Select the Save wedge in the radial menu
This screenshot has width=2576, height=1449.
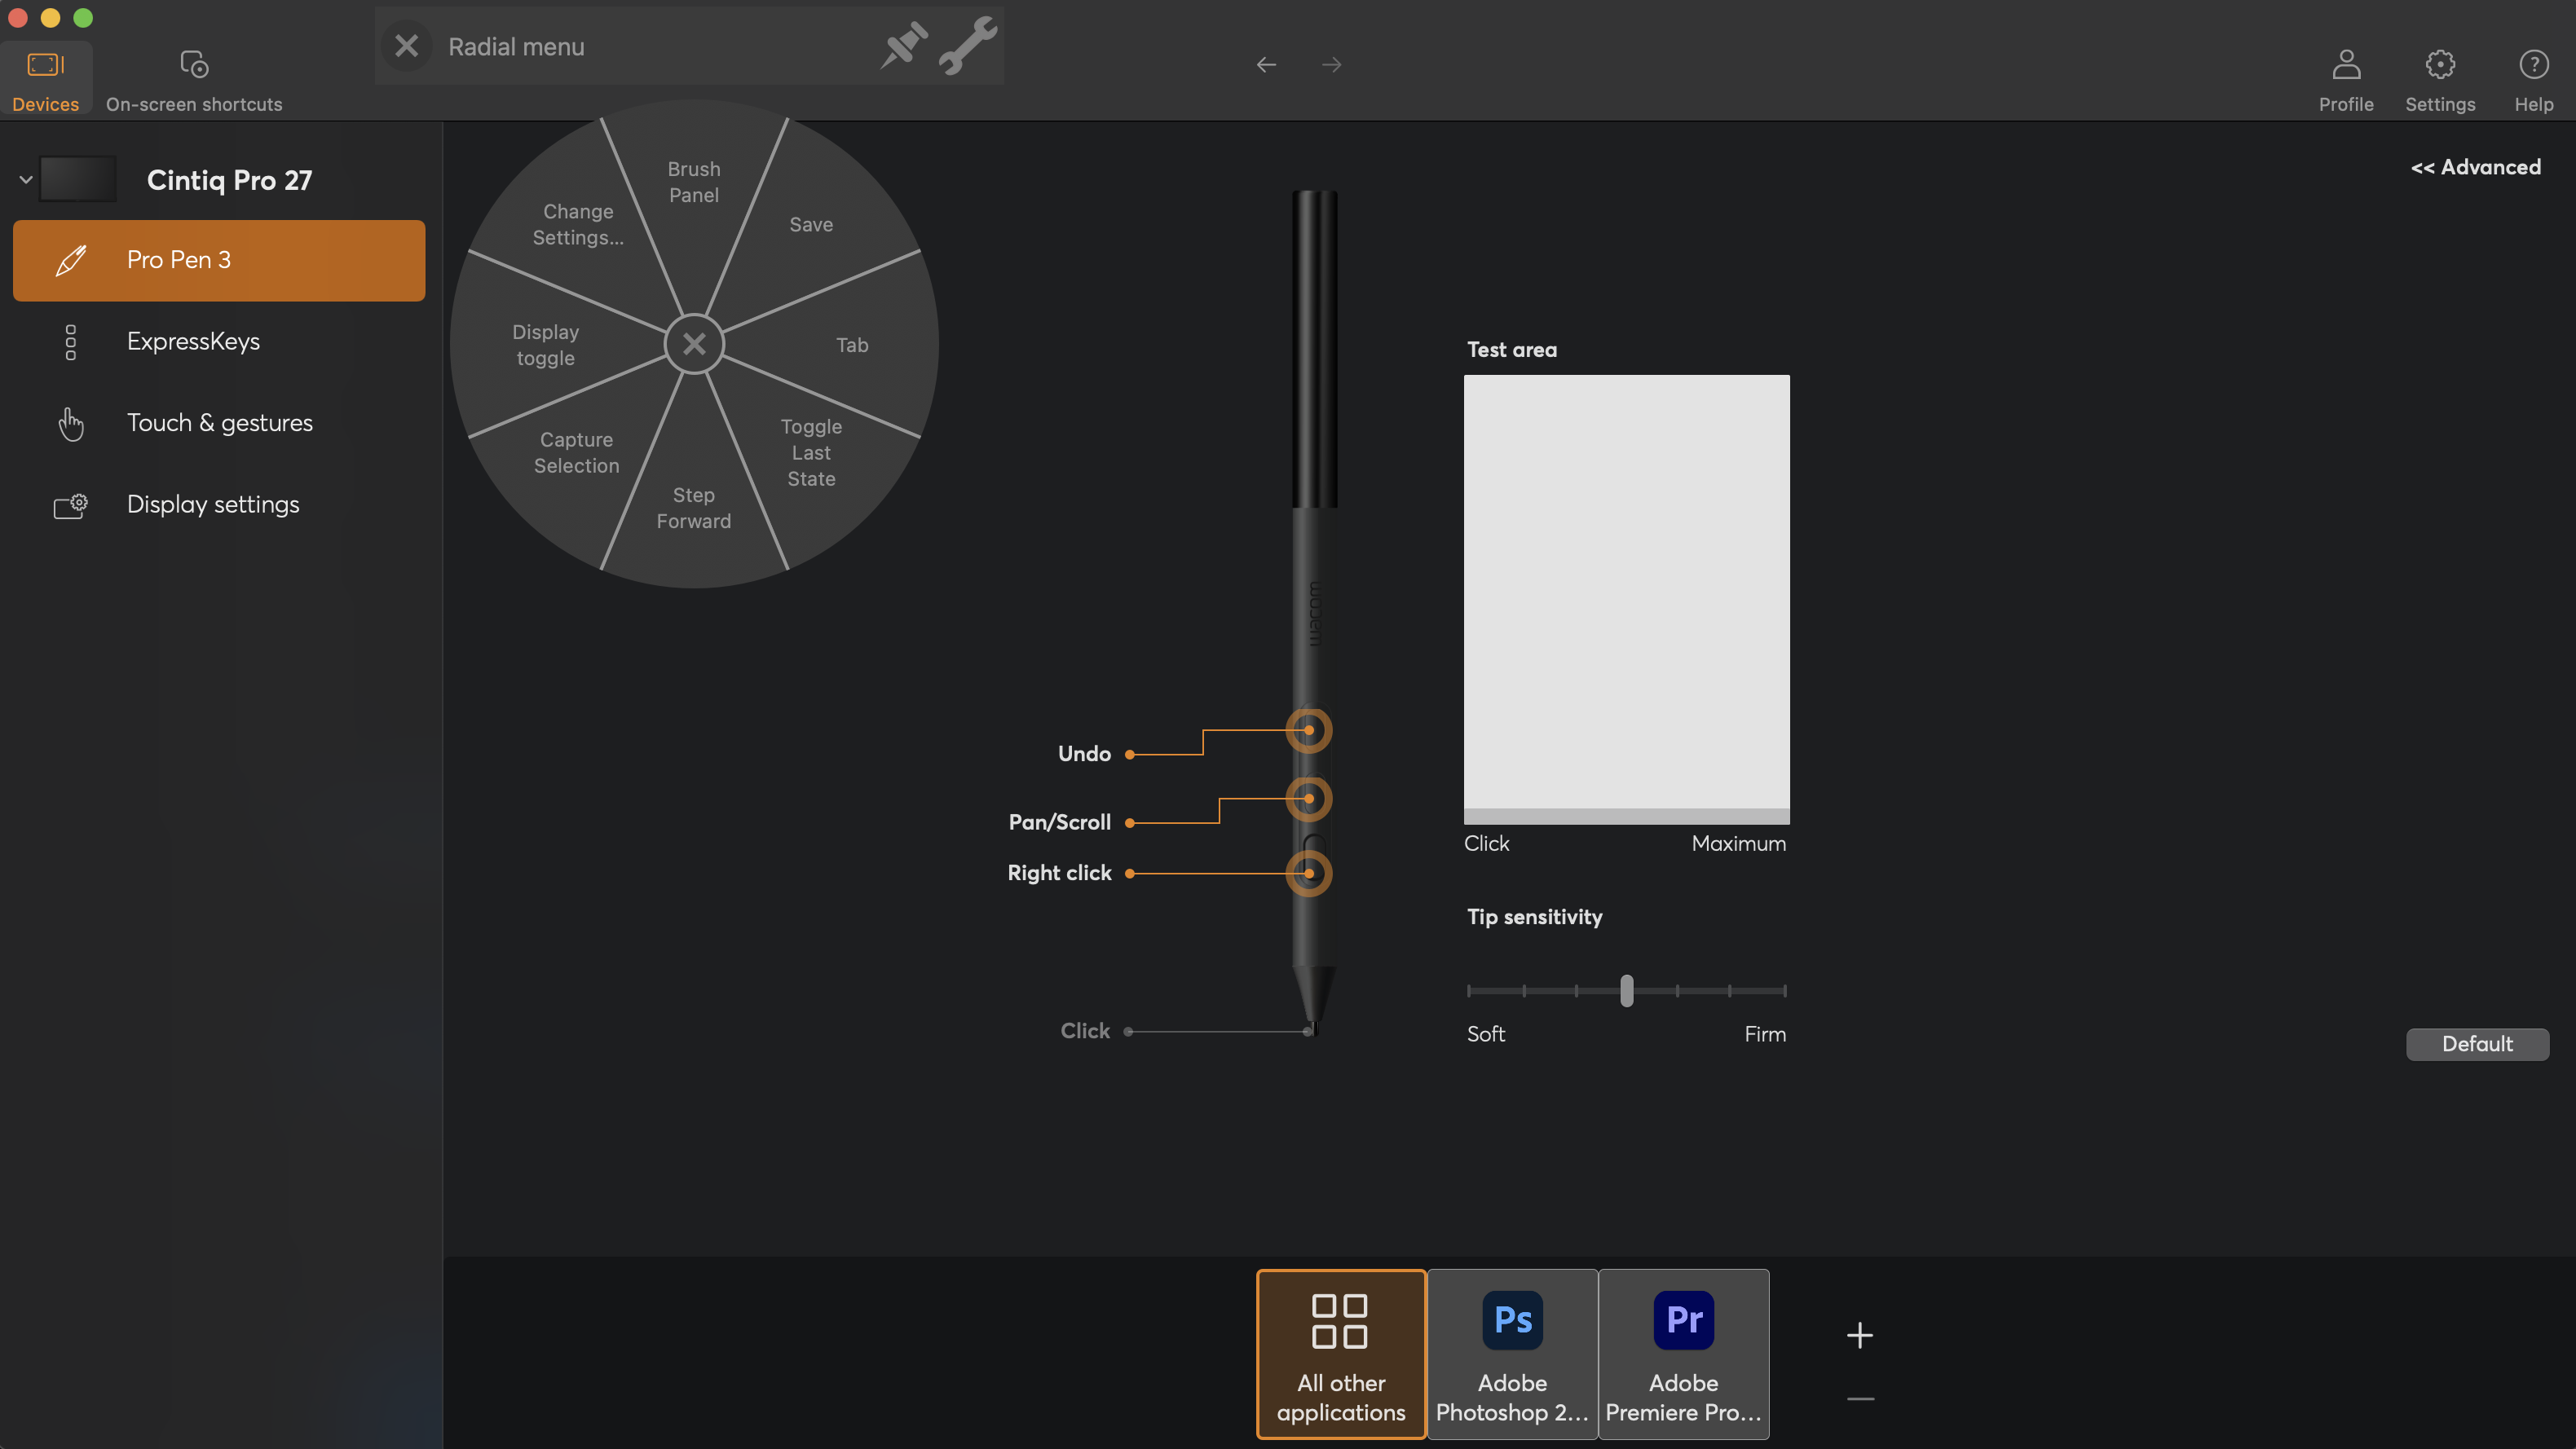[810, 224]
